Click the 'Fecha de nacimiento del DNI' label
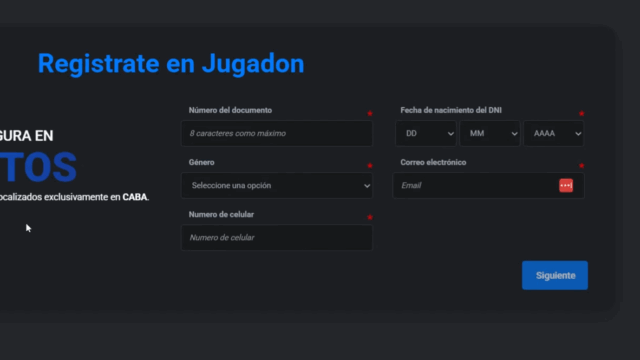The width and height of the screenshot is (640, 360). pos(451,110)
